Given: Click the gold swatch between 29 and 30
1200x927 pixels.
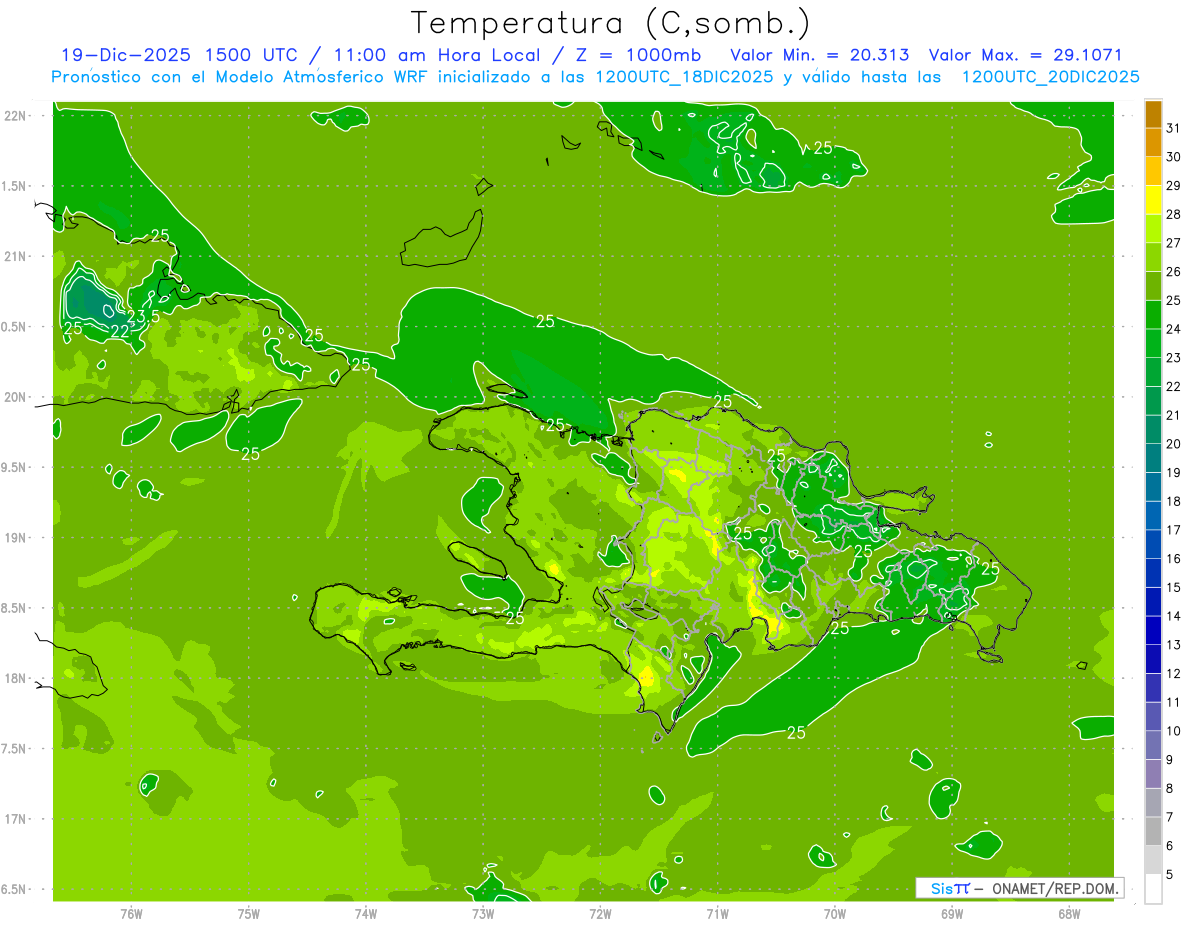Looking at the screenshot, I should click(1153, 171).
